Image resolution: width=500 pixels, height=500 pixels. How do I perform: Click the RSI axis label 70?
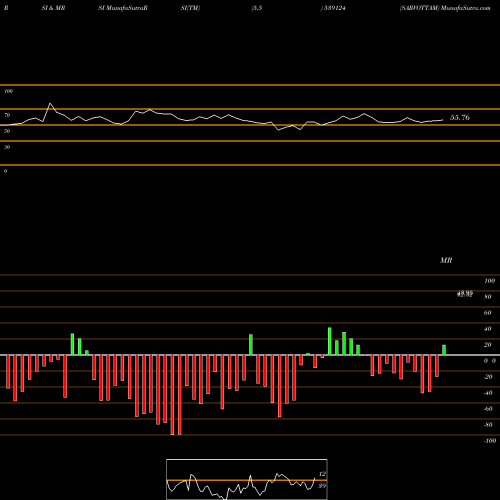7,115
